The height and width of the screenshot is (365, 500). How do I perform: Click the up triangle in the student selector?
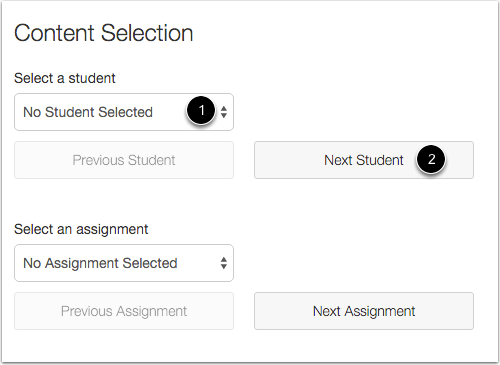[224, 108]
